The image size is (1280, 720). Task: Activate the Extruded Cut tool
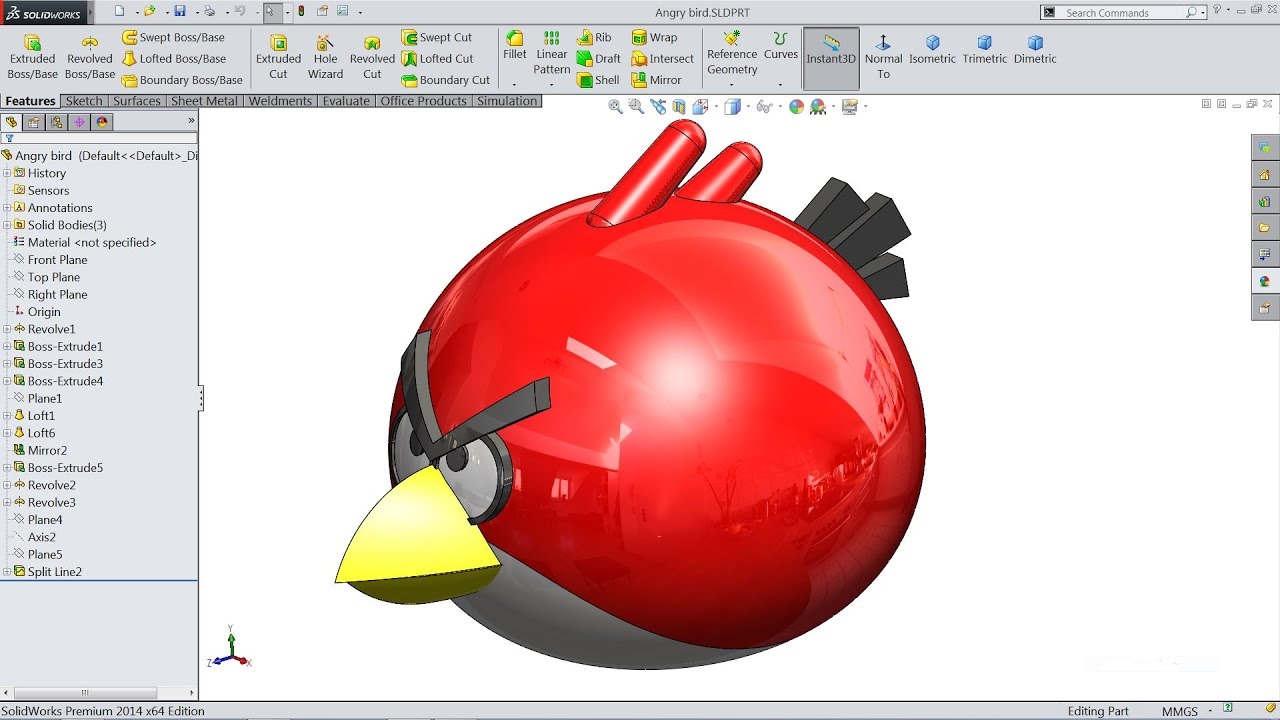point(278,57)
